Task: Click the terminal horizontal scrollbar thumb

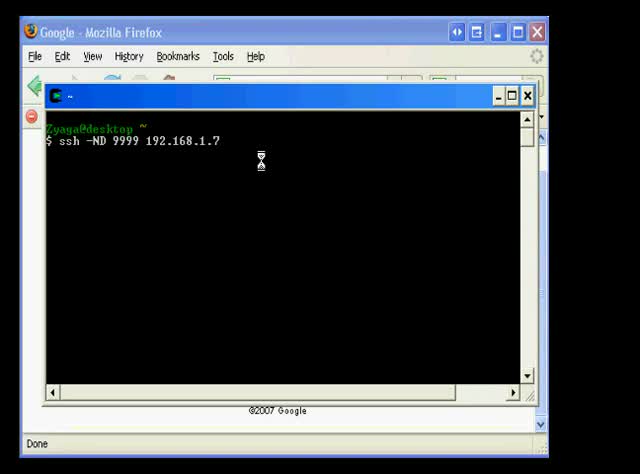Action: (x=258, y=393)
